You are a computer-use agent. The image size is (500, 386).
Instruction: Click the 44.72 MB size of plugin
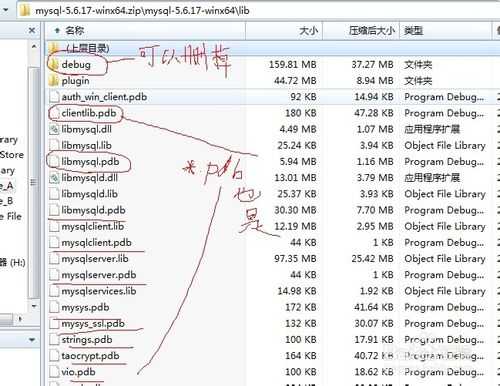[x=295, y=81]
